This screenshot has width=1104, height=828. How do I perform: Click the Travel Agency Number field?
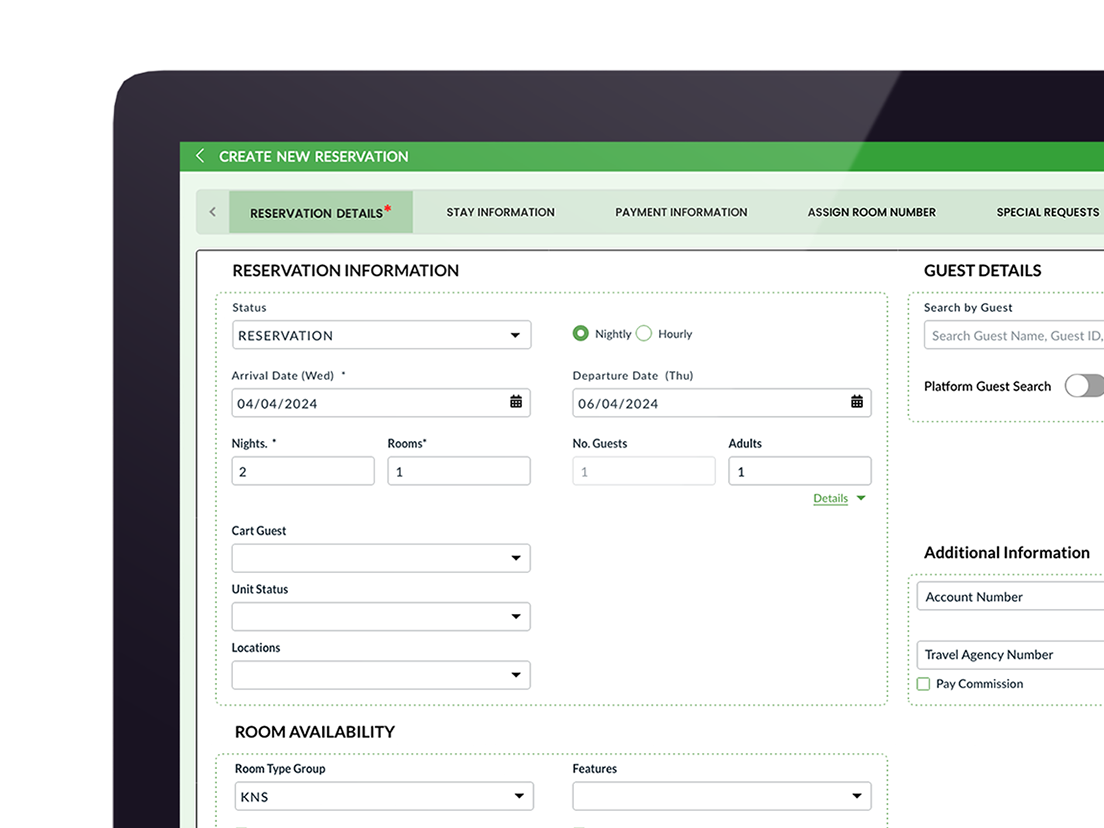1010,654
